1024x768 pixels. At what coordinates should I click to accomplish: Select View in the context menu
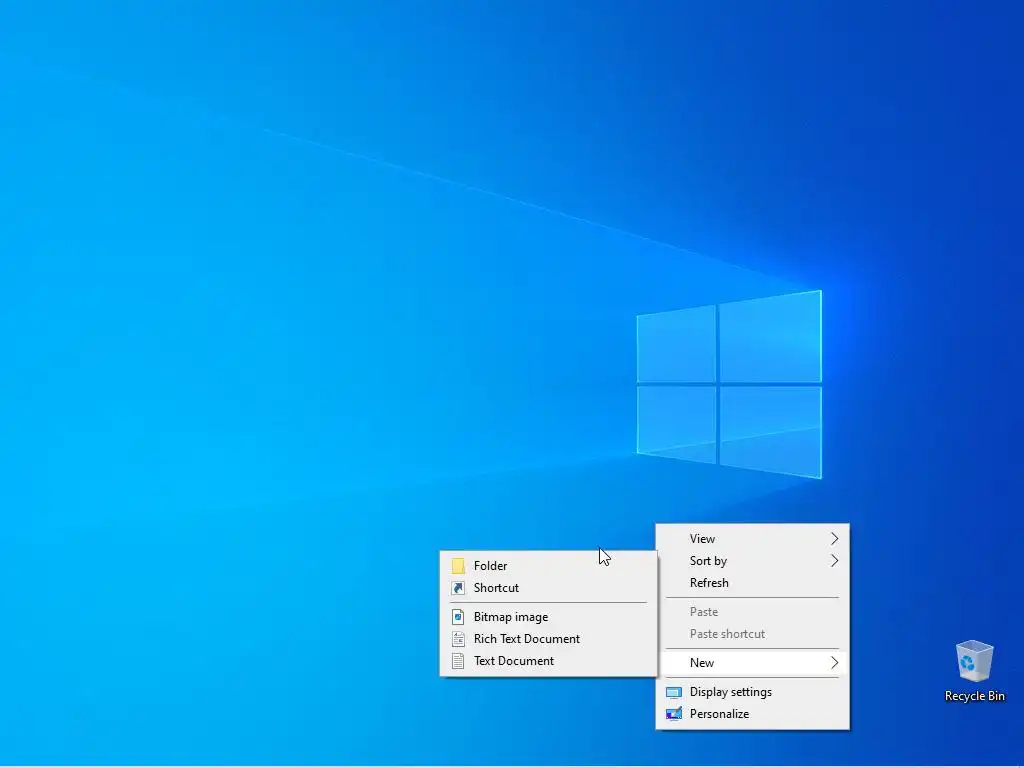[x=752, y=539]
